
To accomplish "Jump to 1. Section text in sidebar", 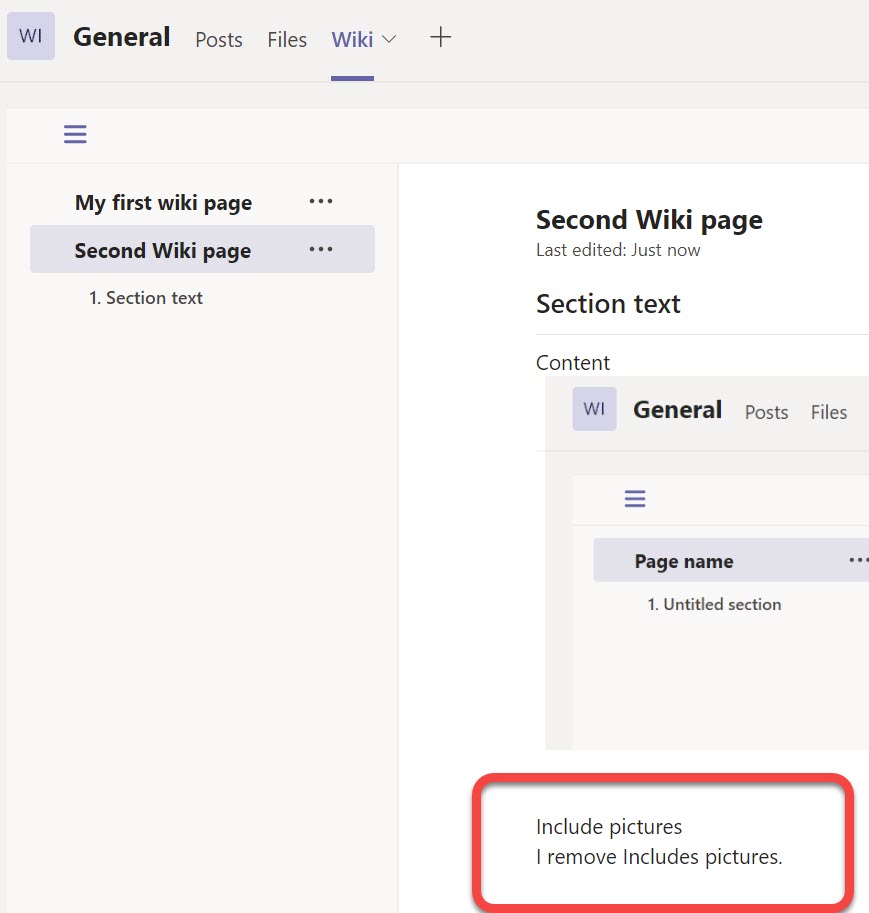I will (146, 298).
